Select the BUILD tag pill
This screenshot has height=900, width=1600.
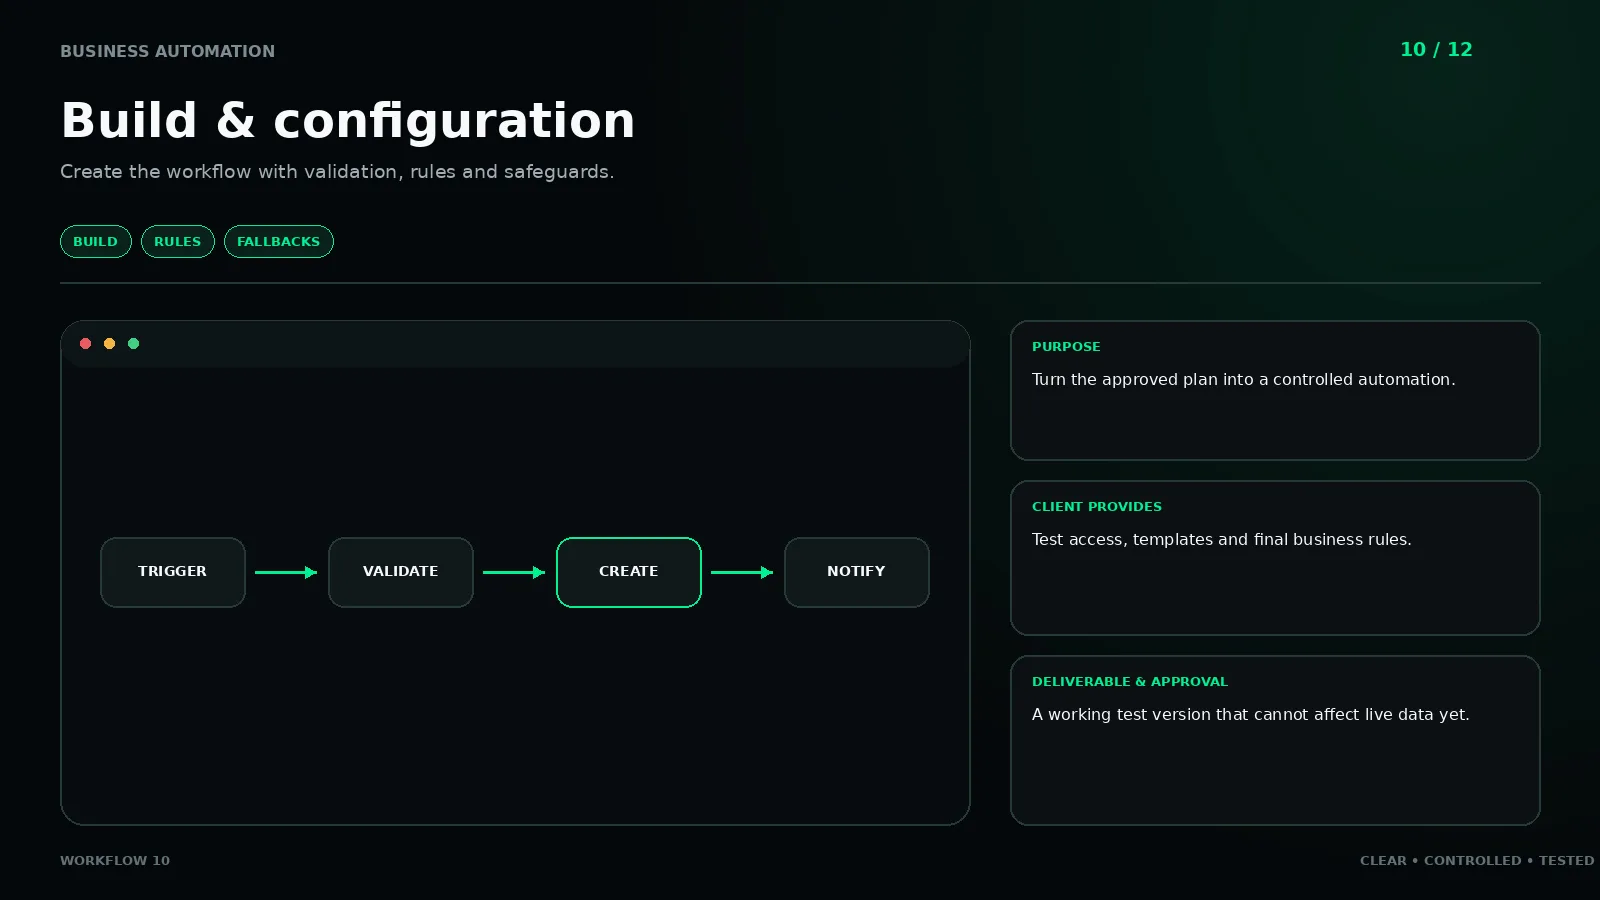pyautogui.click(x=96, y=242)
